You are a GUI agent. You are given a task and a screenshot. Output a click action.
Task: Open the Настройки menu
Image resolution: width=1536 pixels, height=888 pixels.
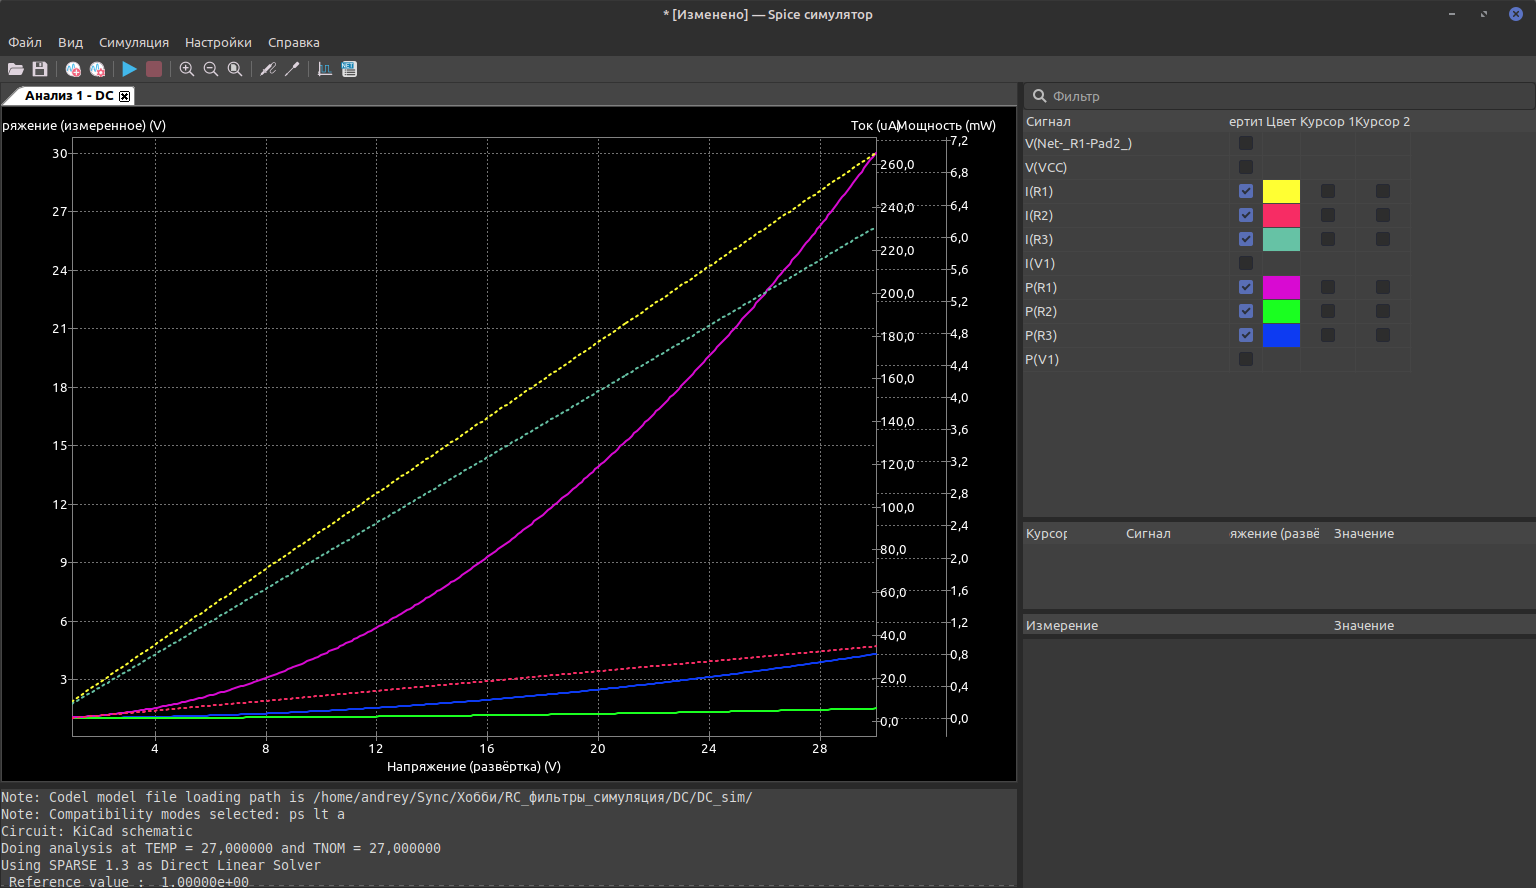click(218, 42)
